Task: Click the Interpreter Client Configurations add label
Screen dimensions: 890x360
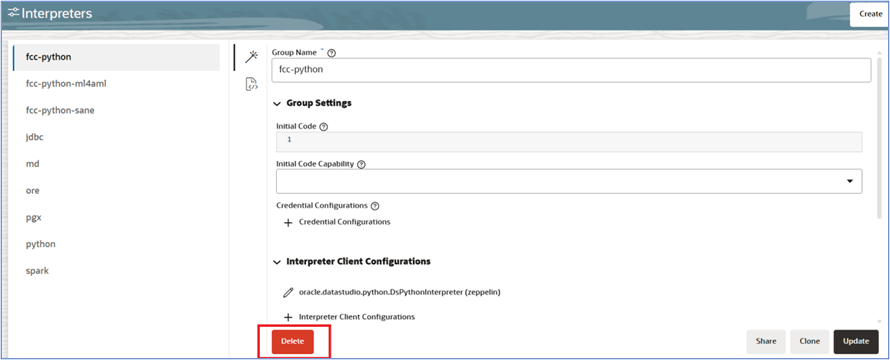Action: coord(357,317)
